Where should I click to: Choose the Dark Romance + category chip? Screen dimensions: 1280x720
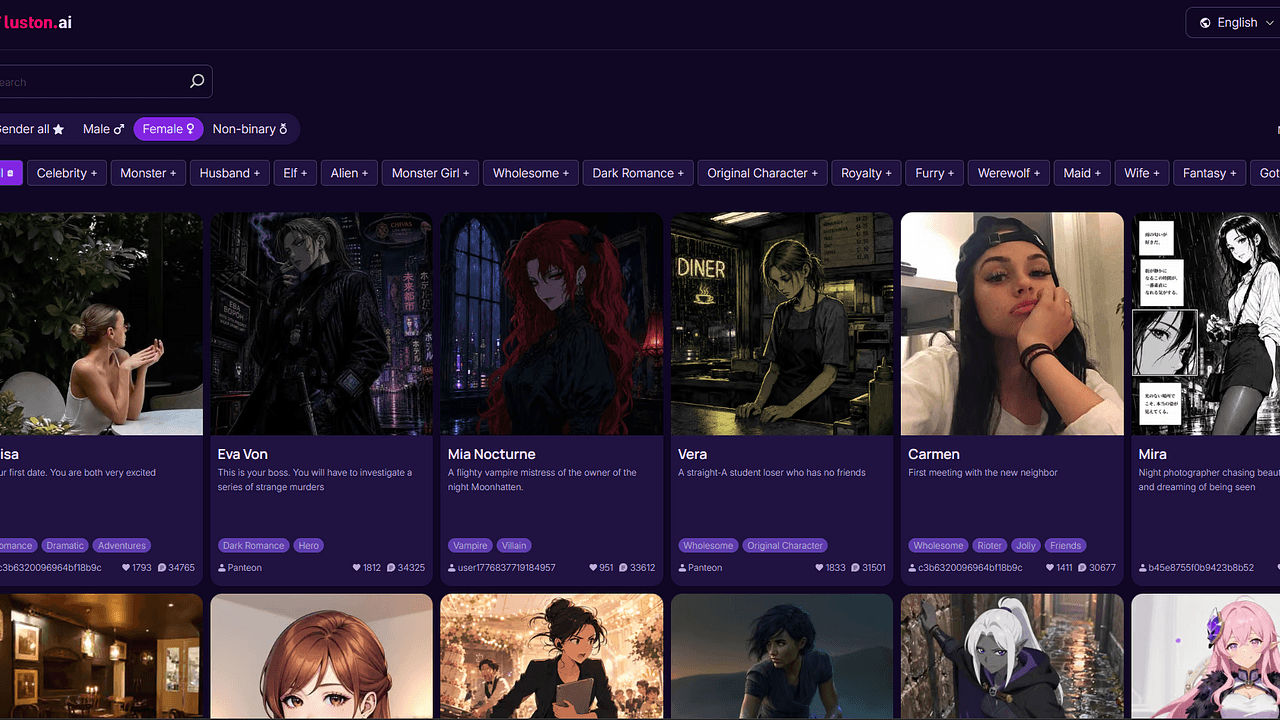click(x=638, y=173)
